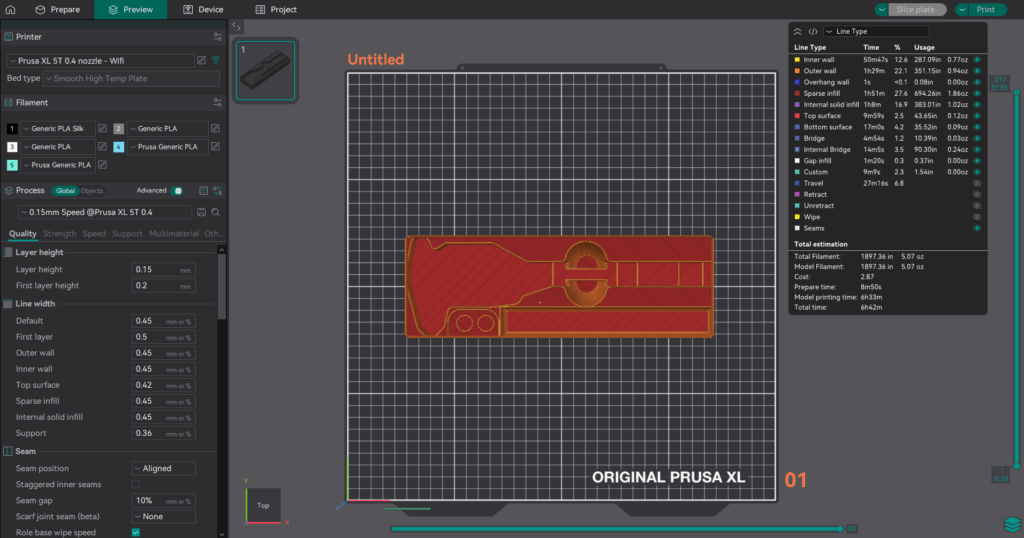
Task: Save the process preset with disk icon
Action: [x=202, y=212]
